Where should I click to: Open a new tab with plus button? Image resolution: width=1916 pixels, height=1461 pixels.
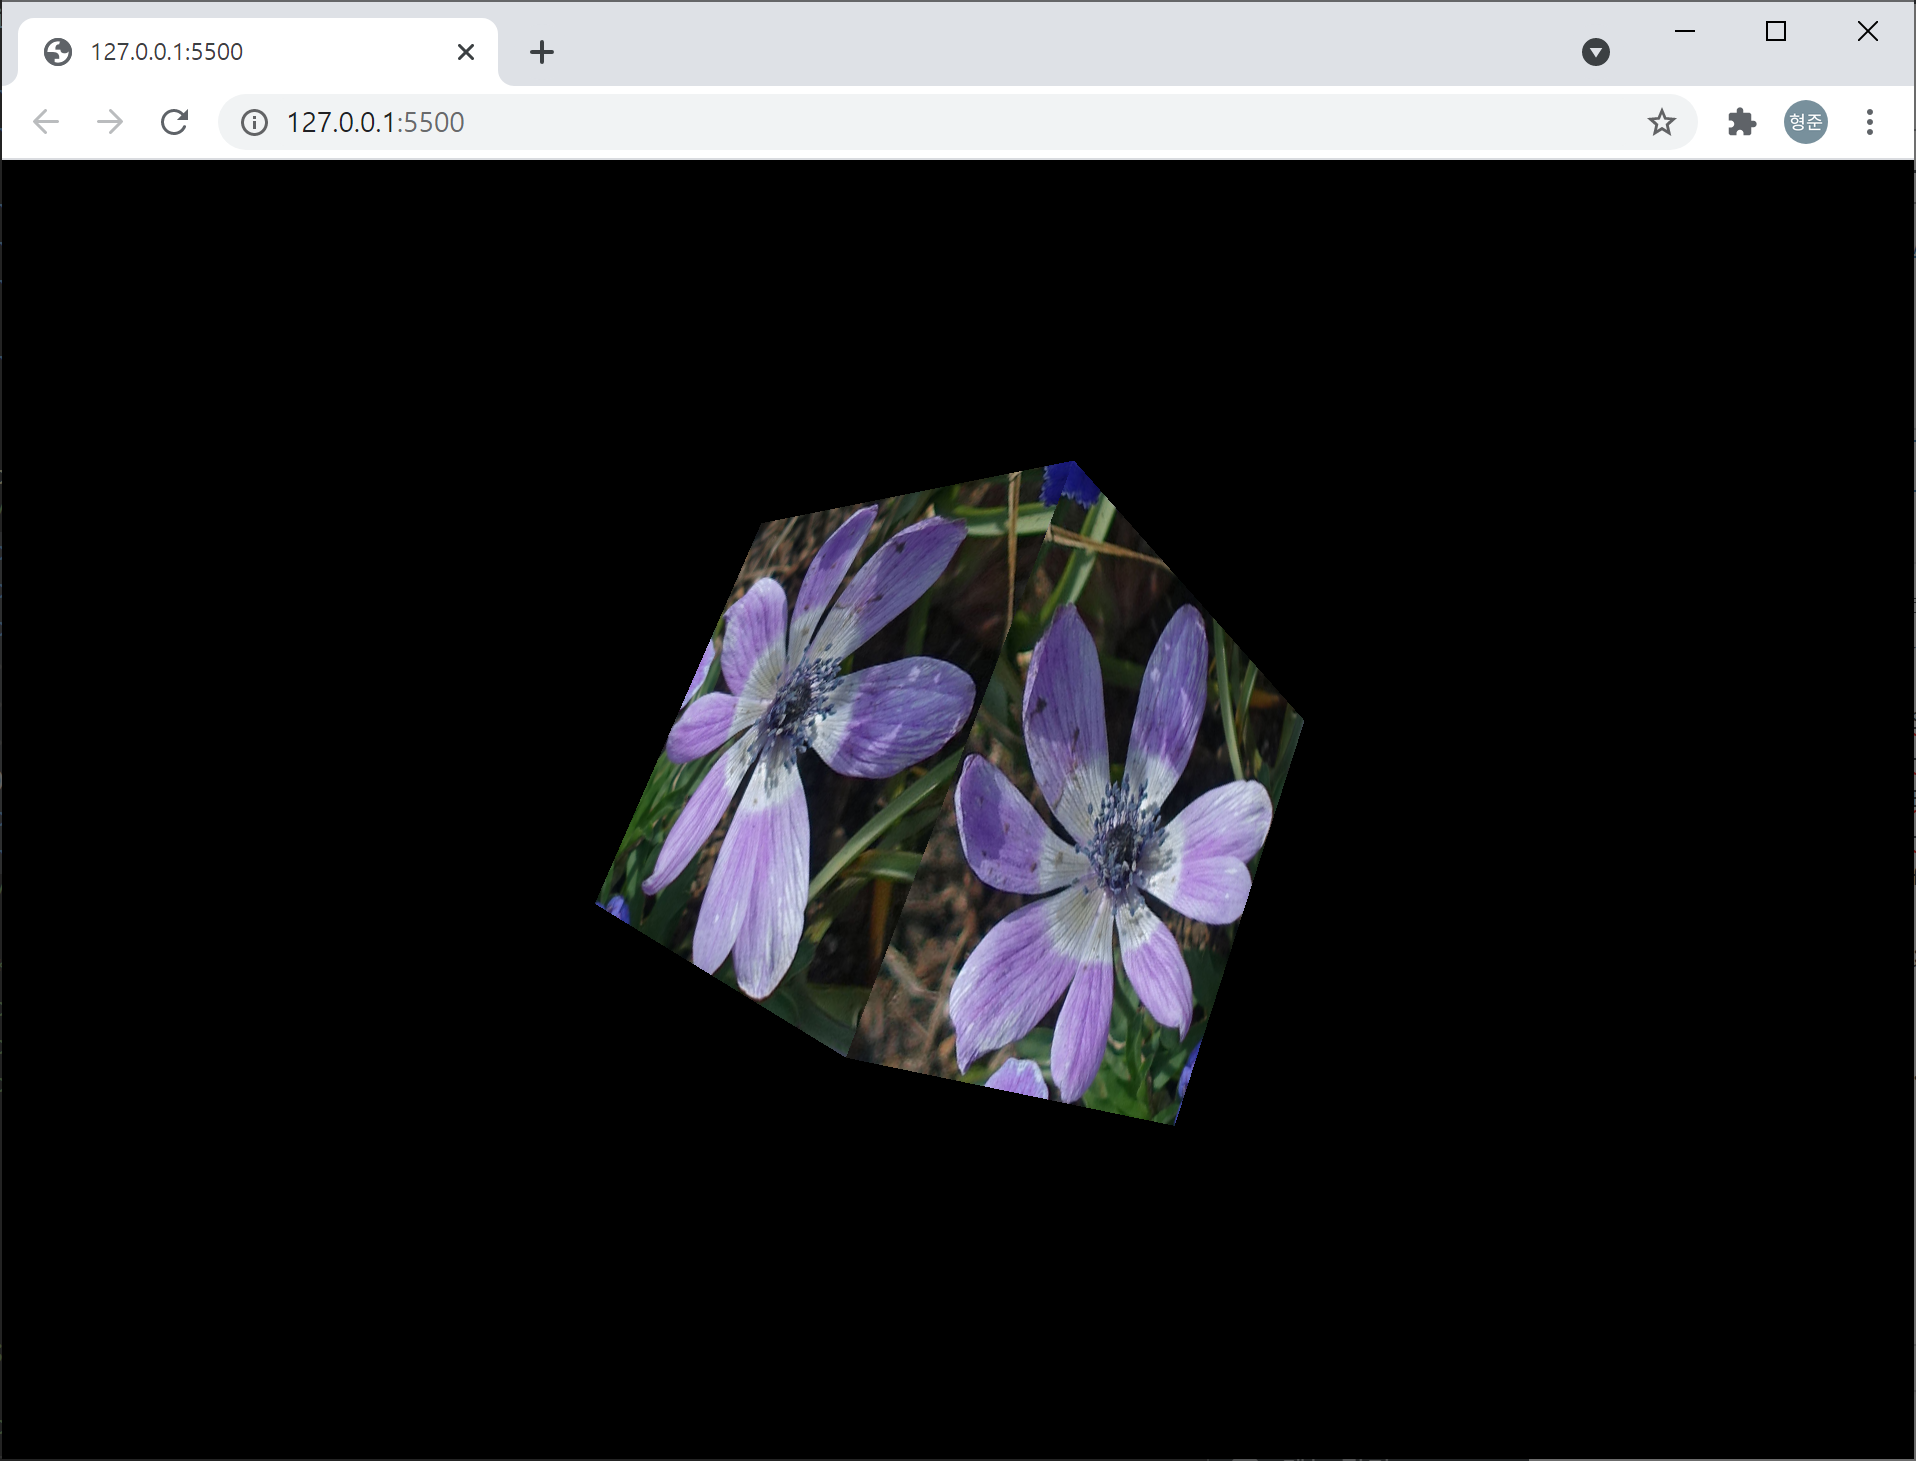pyautogui.click(x=542, y=52)
